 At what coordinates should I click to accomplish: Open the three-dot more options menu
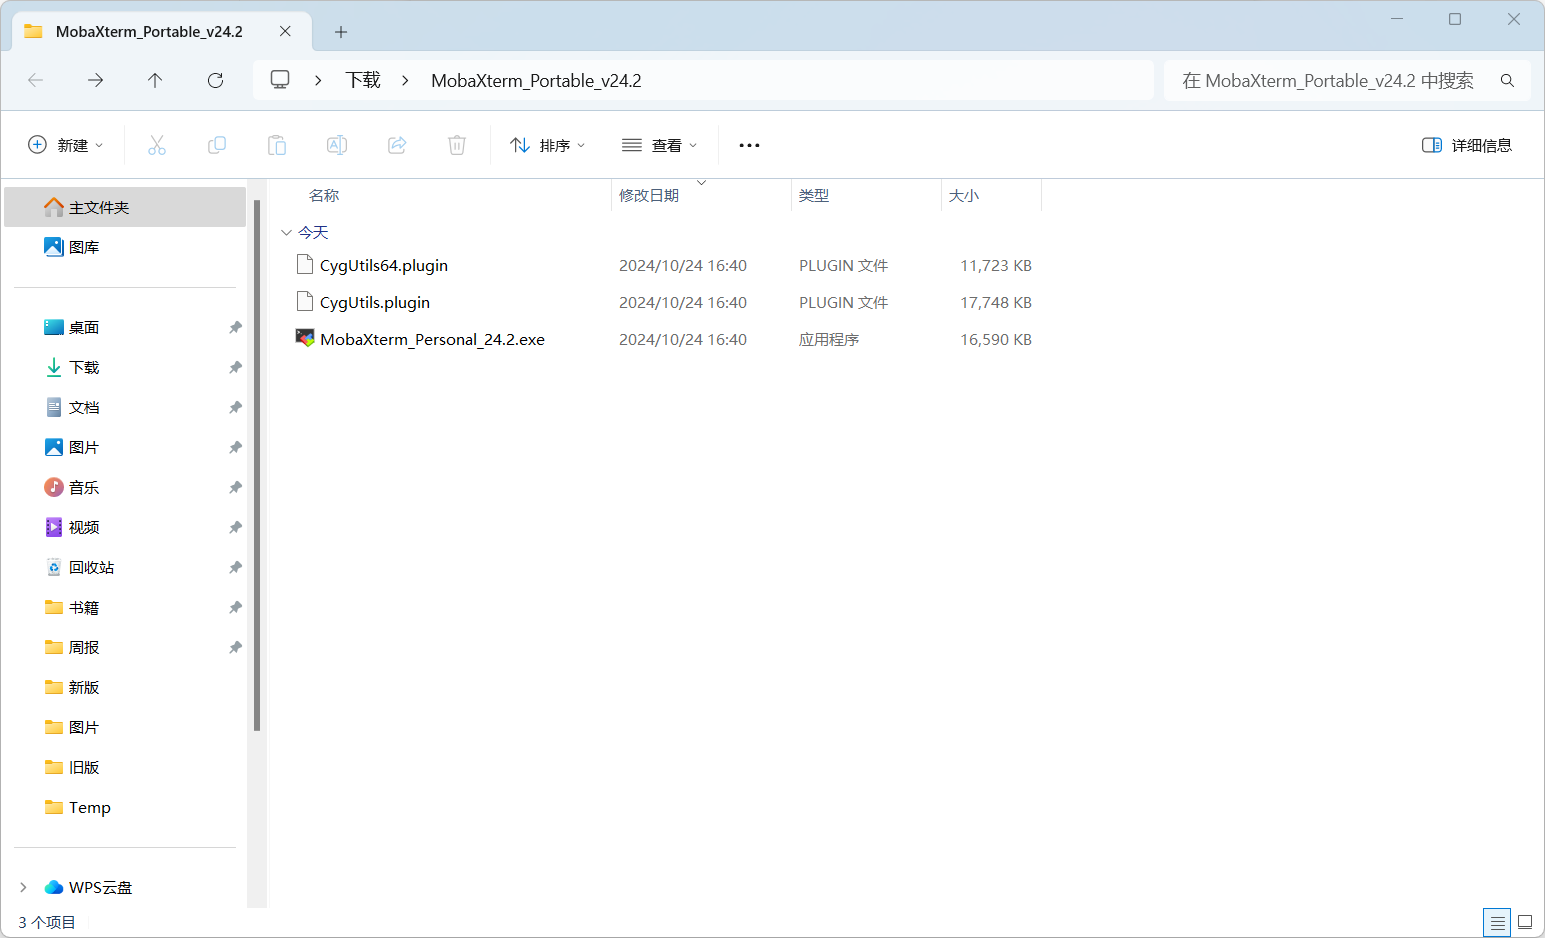(749, 145)
